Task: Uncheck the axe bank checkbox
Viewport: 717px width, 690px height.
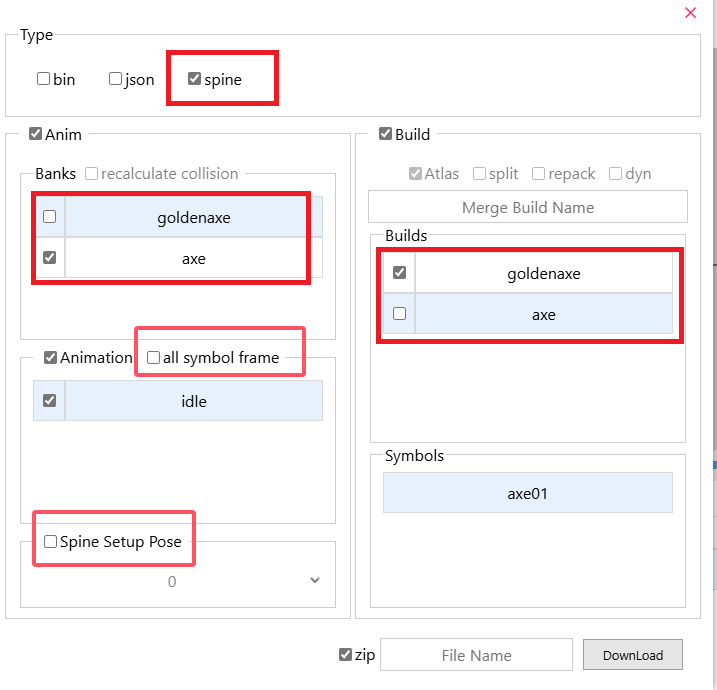Action: tap(50, 258)
